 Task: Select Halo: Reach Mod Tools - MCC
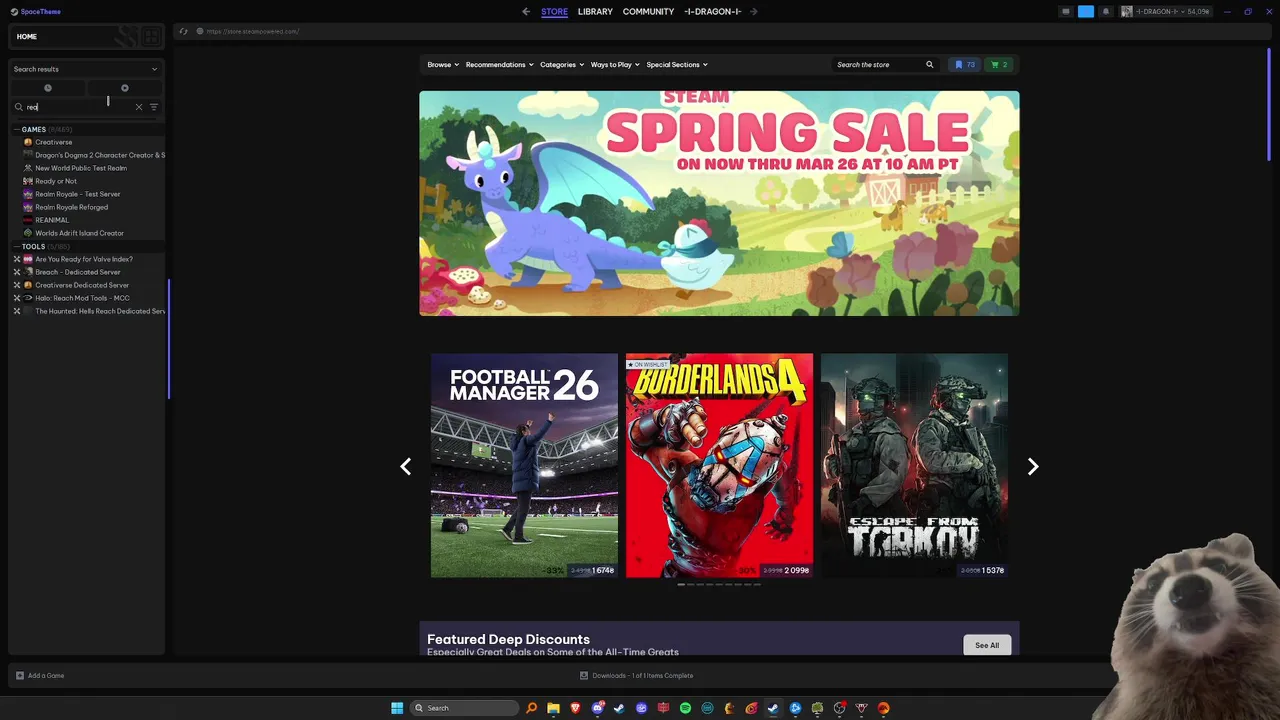click(x=82, y=298)
